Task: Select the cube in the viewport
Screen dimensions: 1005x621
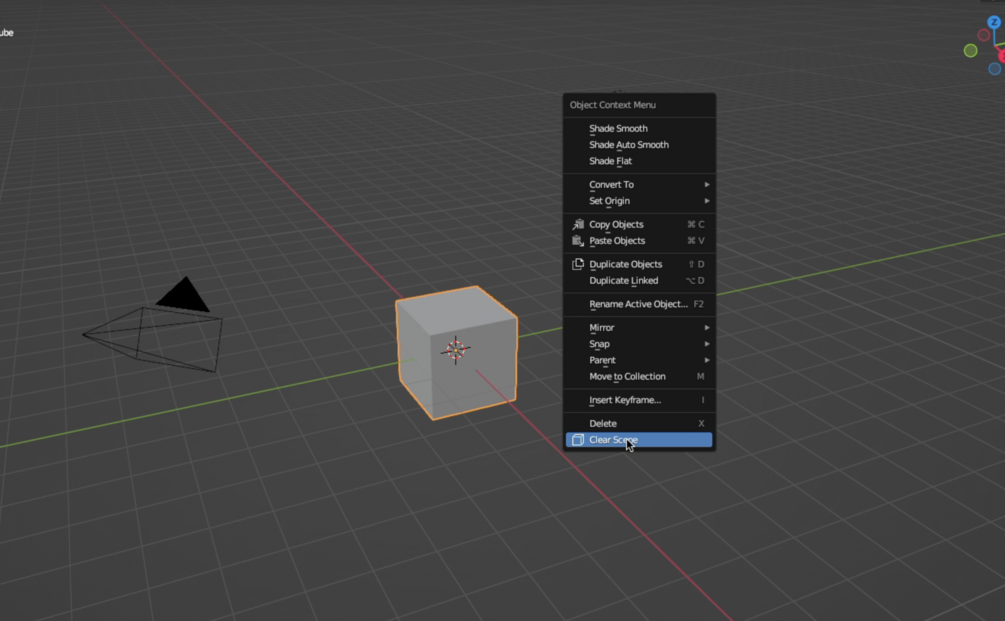Action: coord(456,352)
